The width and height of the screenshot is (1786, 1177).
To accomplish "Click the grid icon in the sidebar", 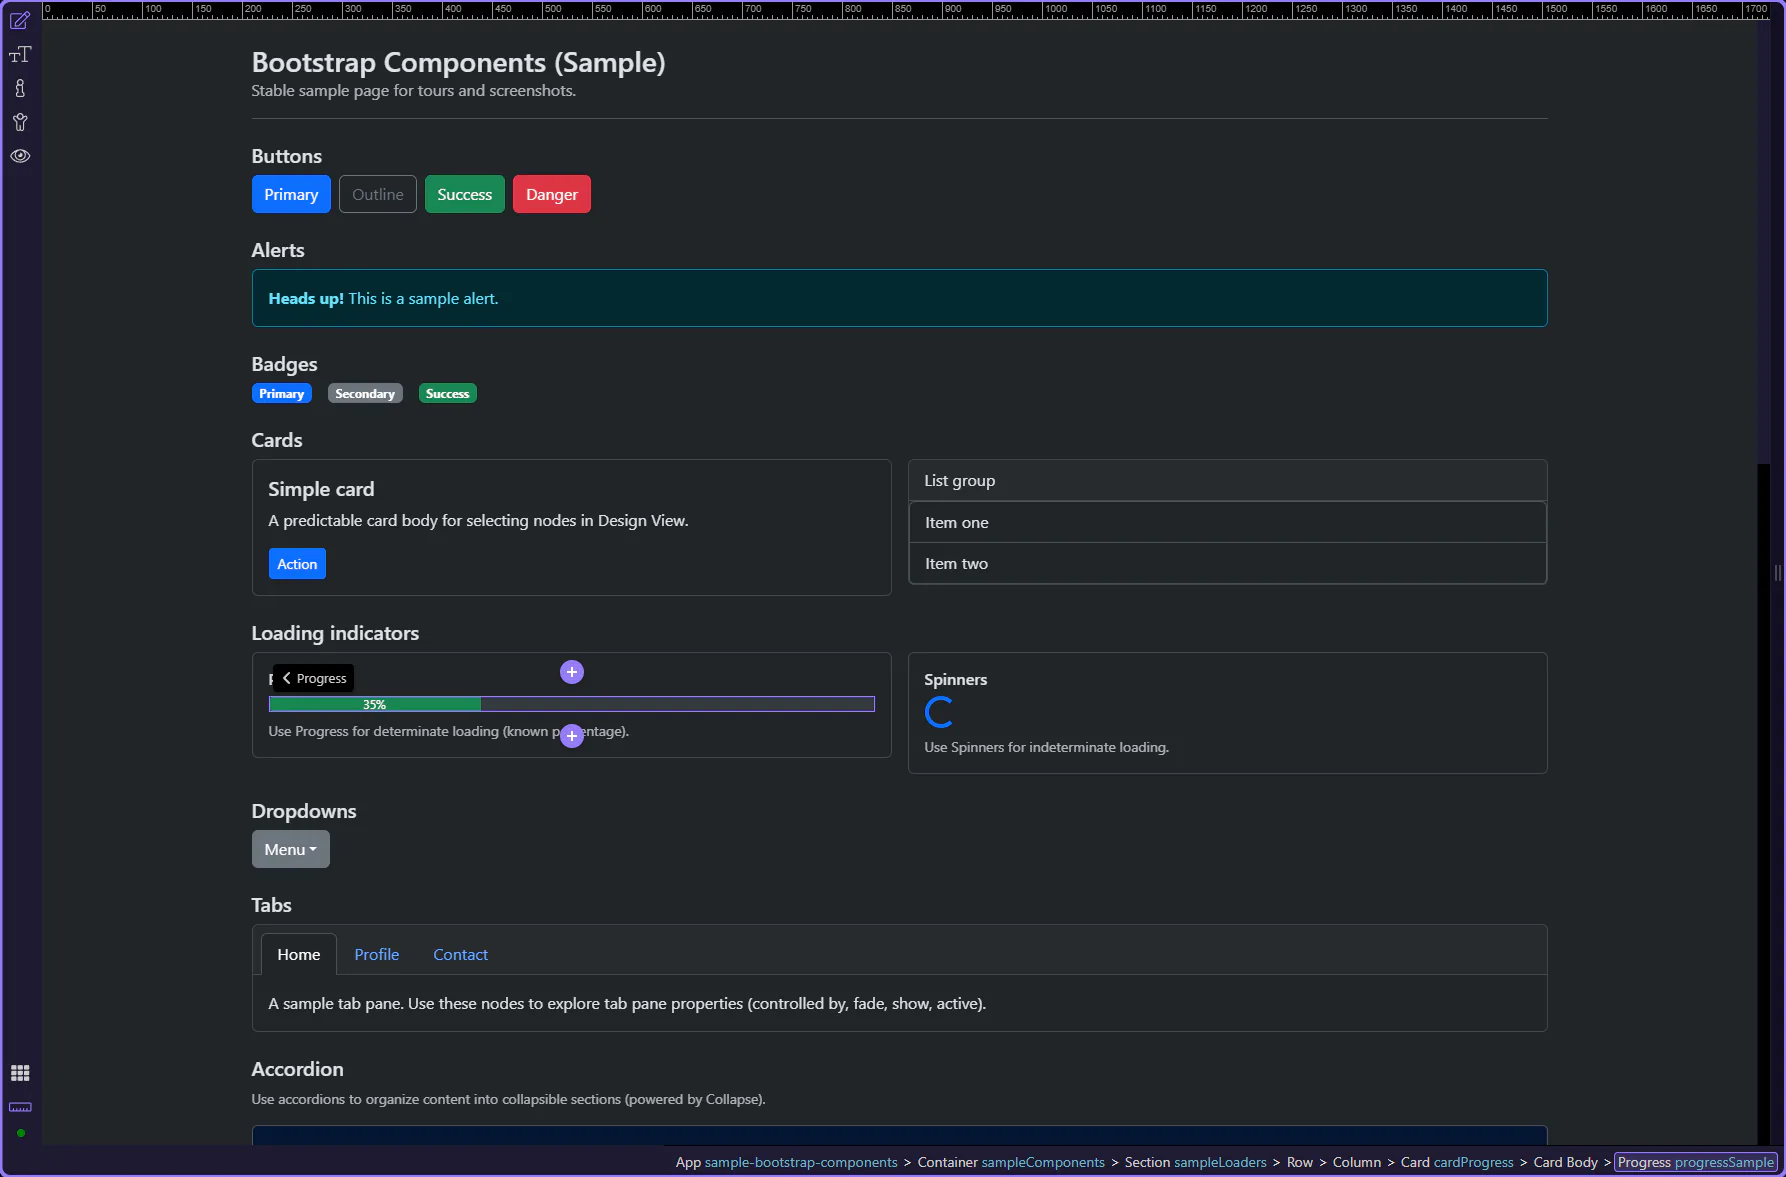I will [x=20, y=1073].
